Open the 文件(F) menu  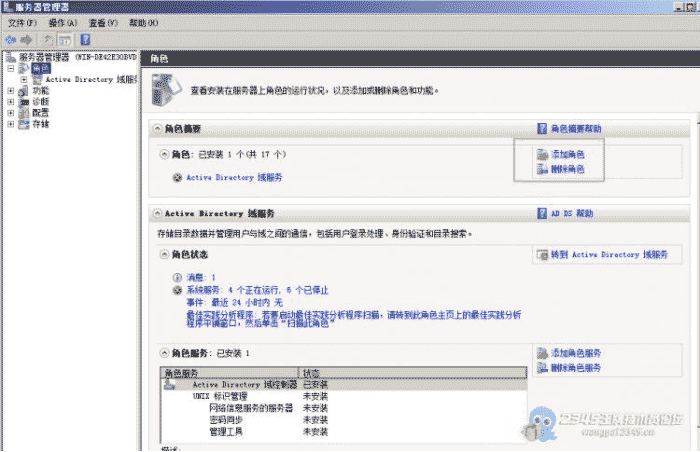tap(22, 21)
